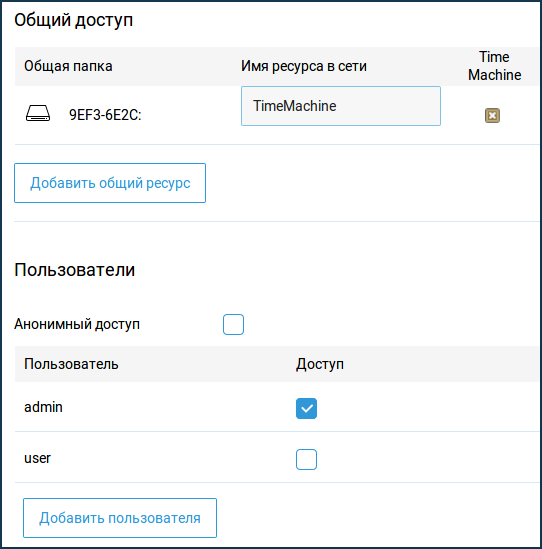The height and width of the screenshot is (549, 542).
Task: Click the Добавить общий ресурс button
Action: pyautogui.click(x=110, y=183)
